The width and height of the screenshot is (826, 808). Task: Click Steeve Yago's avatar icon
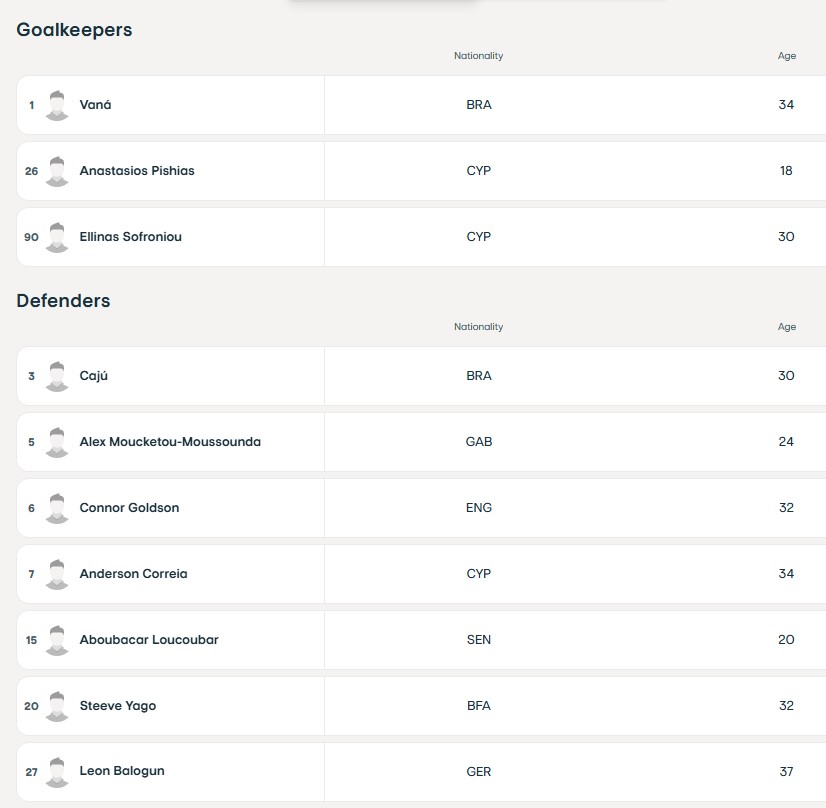click(x=57, y=706)
